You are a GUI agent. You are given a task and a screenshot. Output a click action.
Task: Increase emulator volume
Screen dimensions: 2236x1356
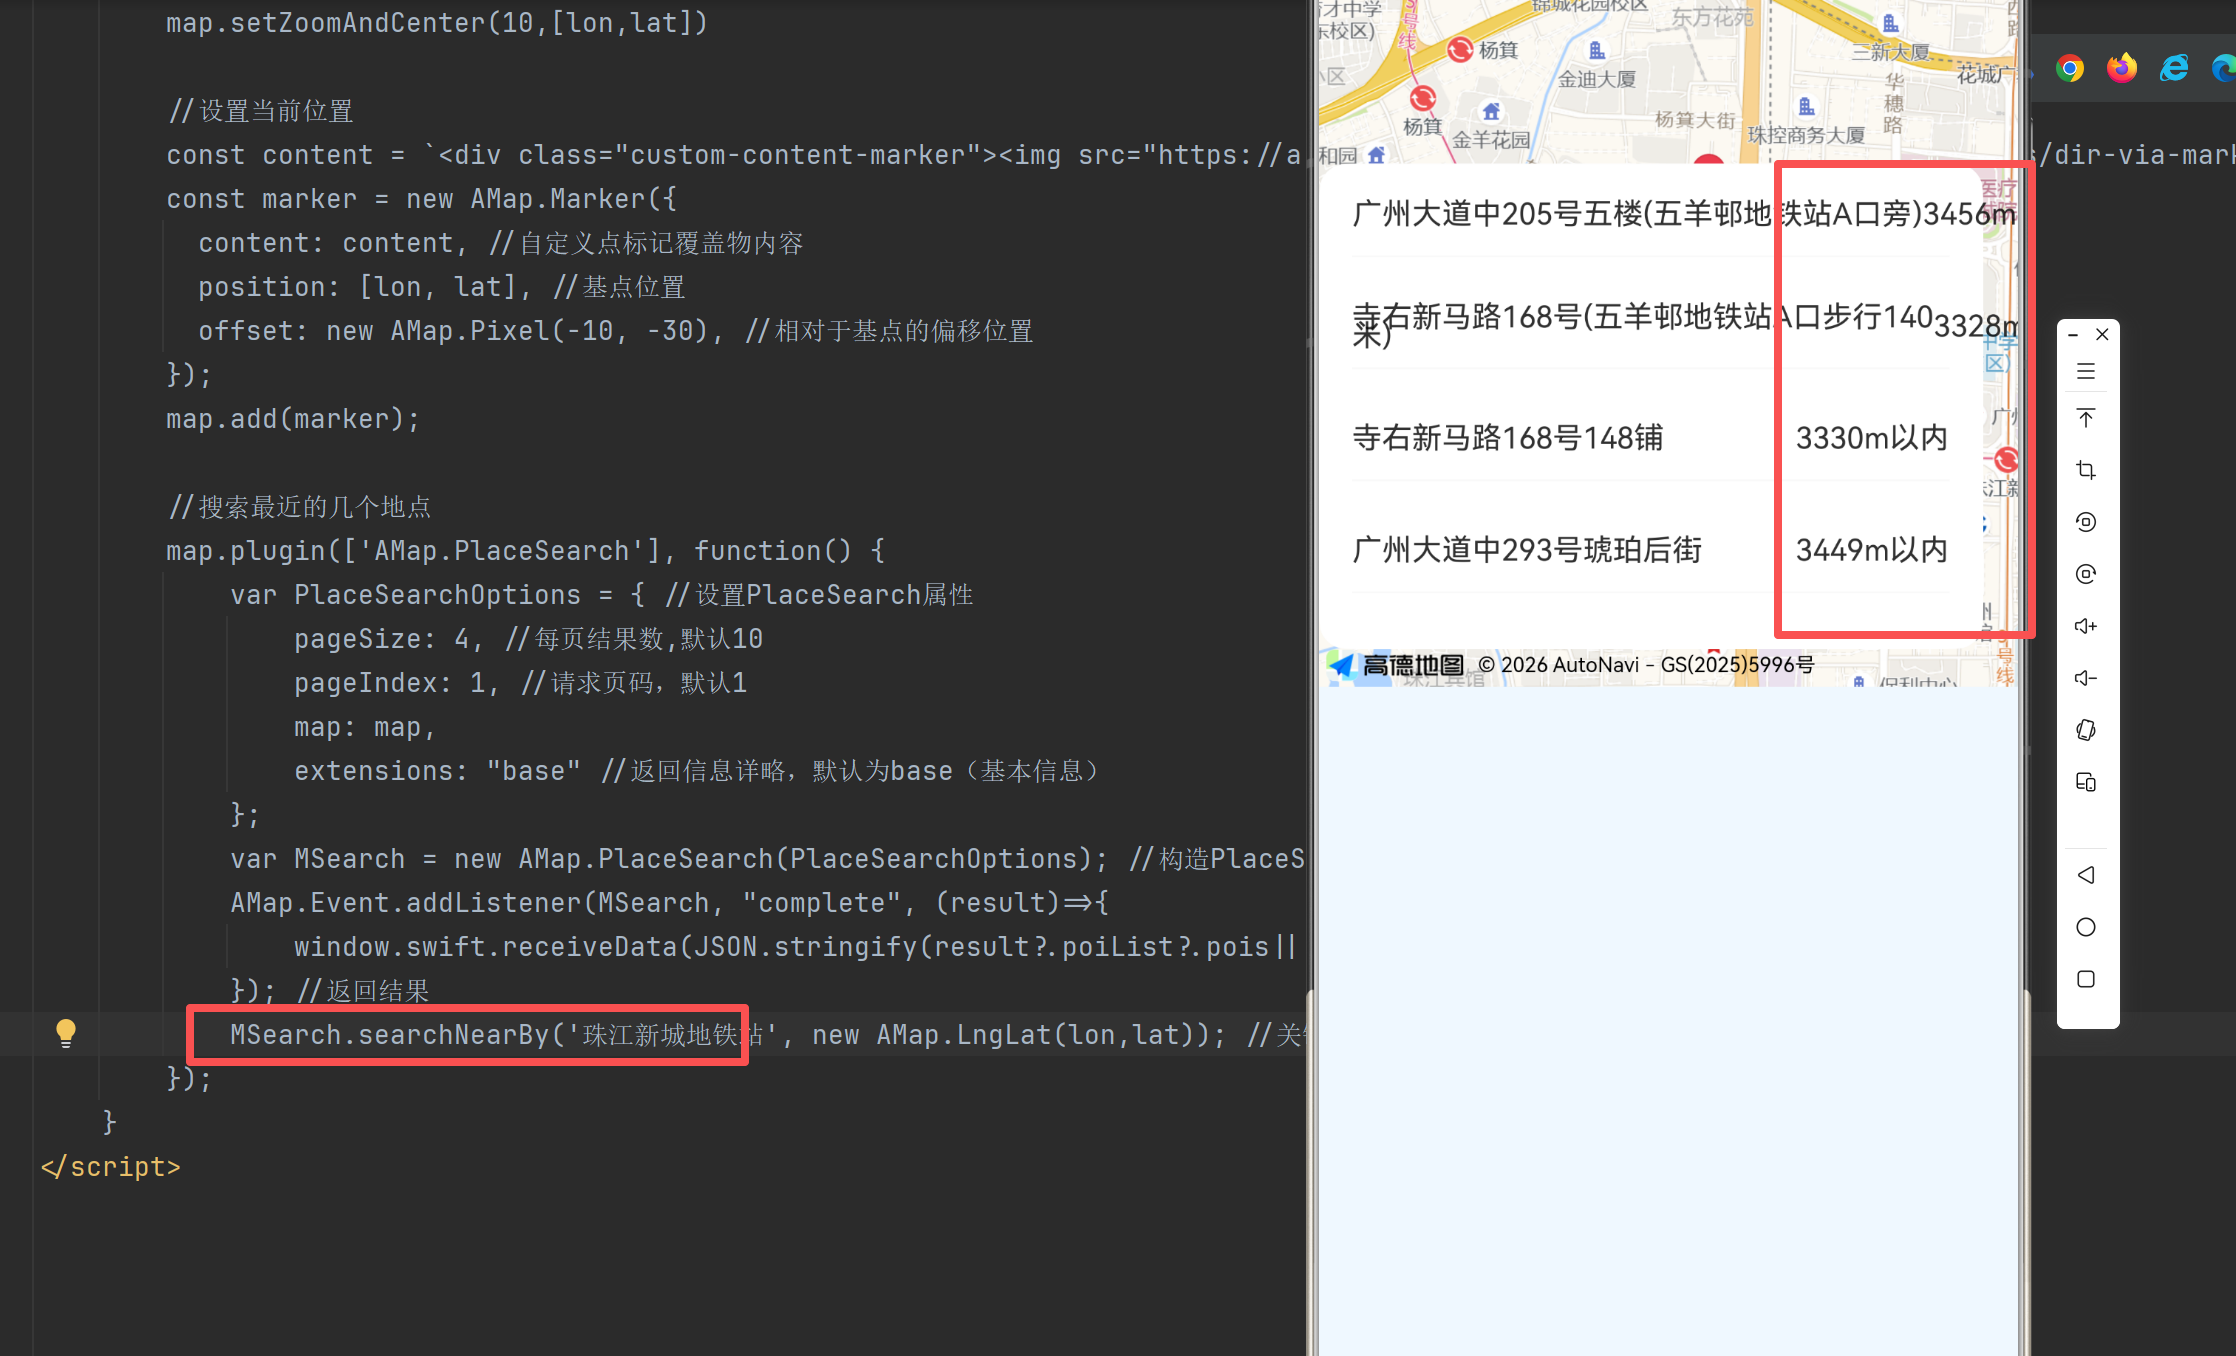2086,626
